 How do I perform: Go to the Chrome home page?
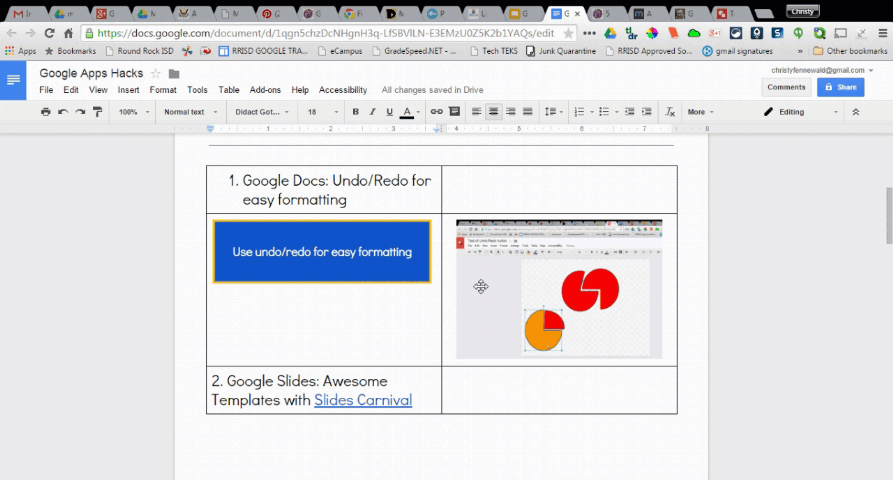click(x=68, y=33)
